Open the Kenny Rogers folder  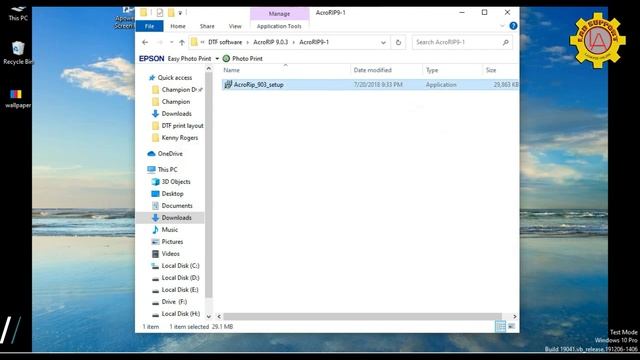point(175,138)
